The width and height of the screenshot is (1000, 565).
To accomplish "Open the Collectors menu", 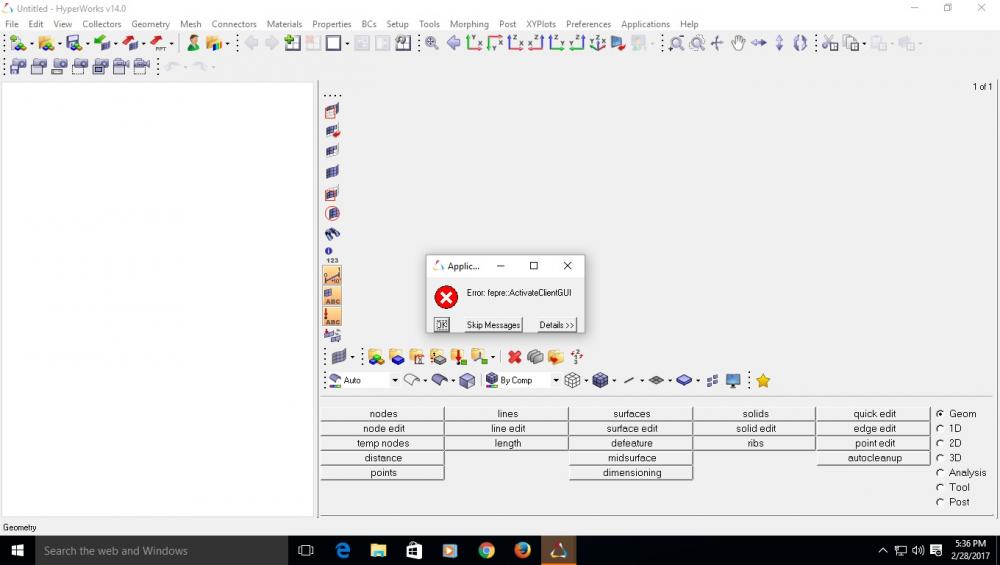I will click(101, 24).
